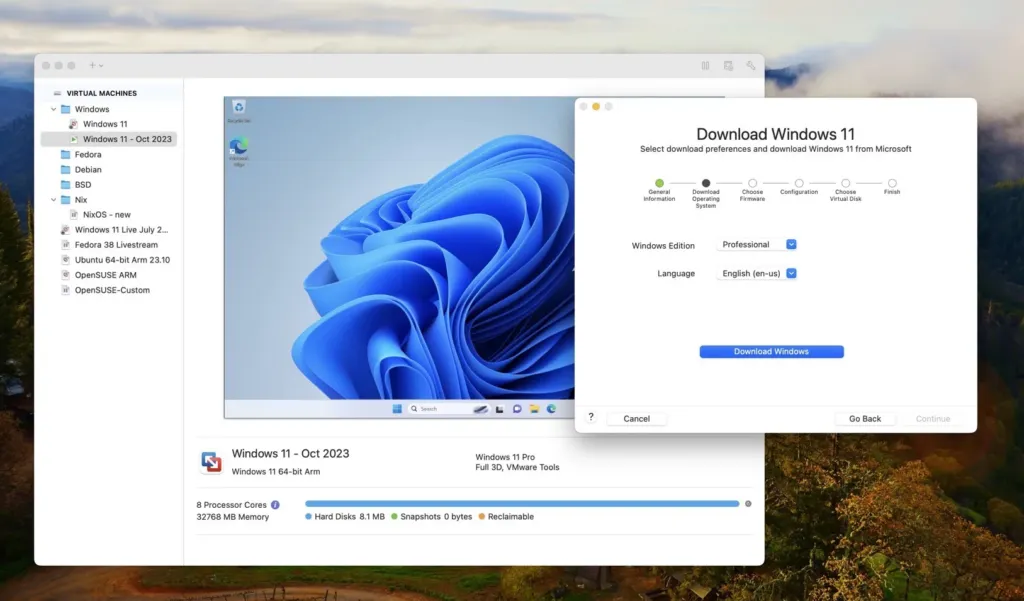Screen dimensions: 1024x601
Task: Click the blue disk usage bar
Action: [x=521, y=504]
